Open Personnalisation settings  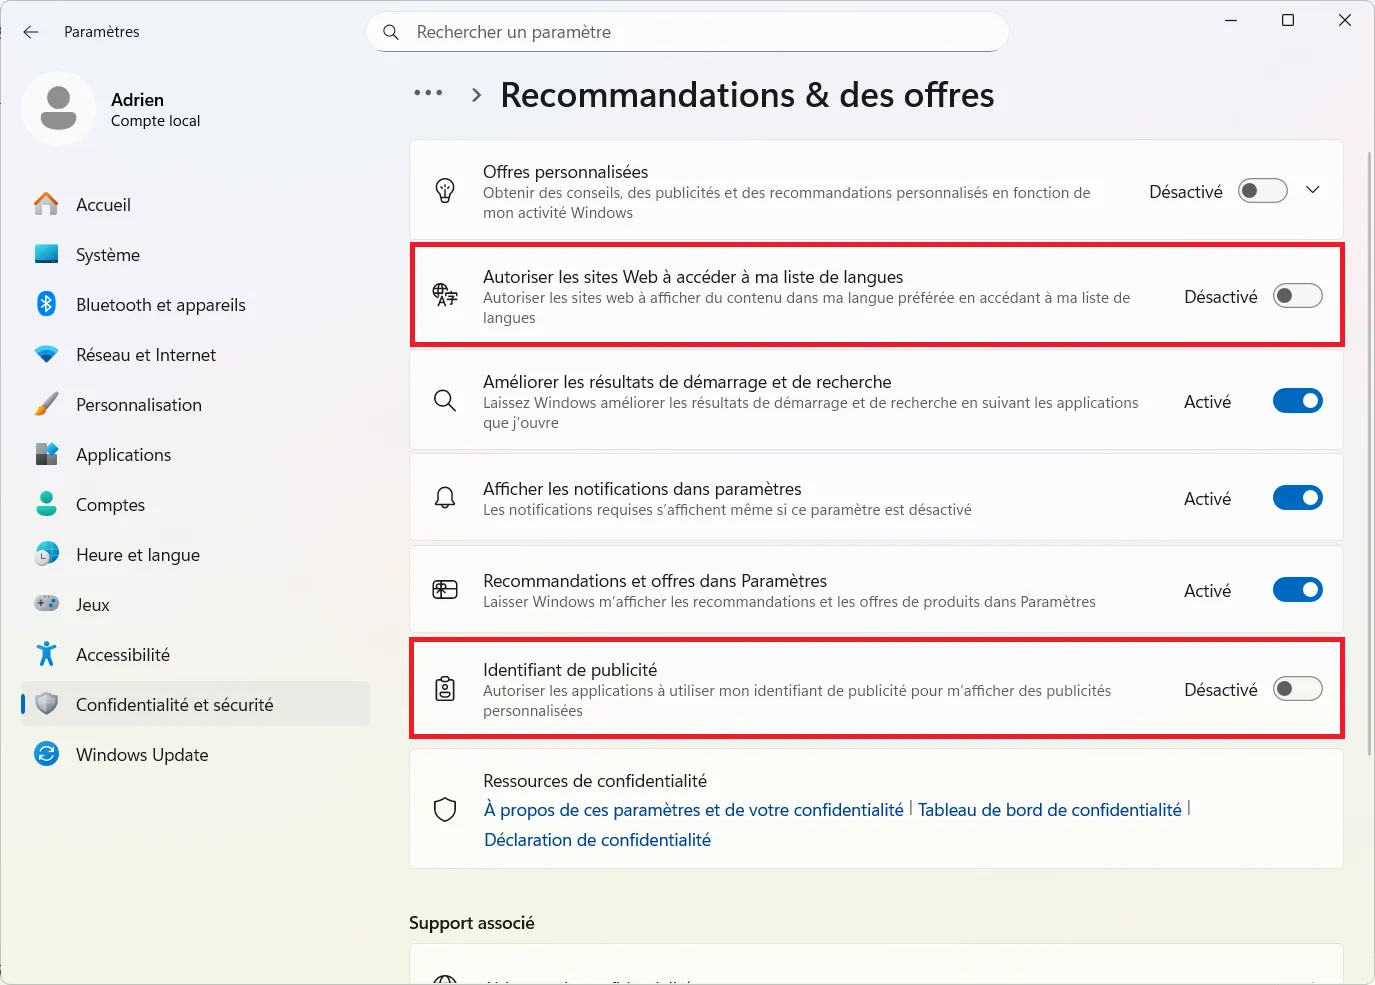point(195,404)
